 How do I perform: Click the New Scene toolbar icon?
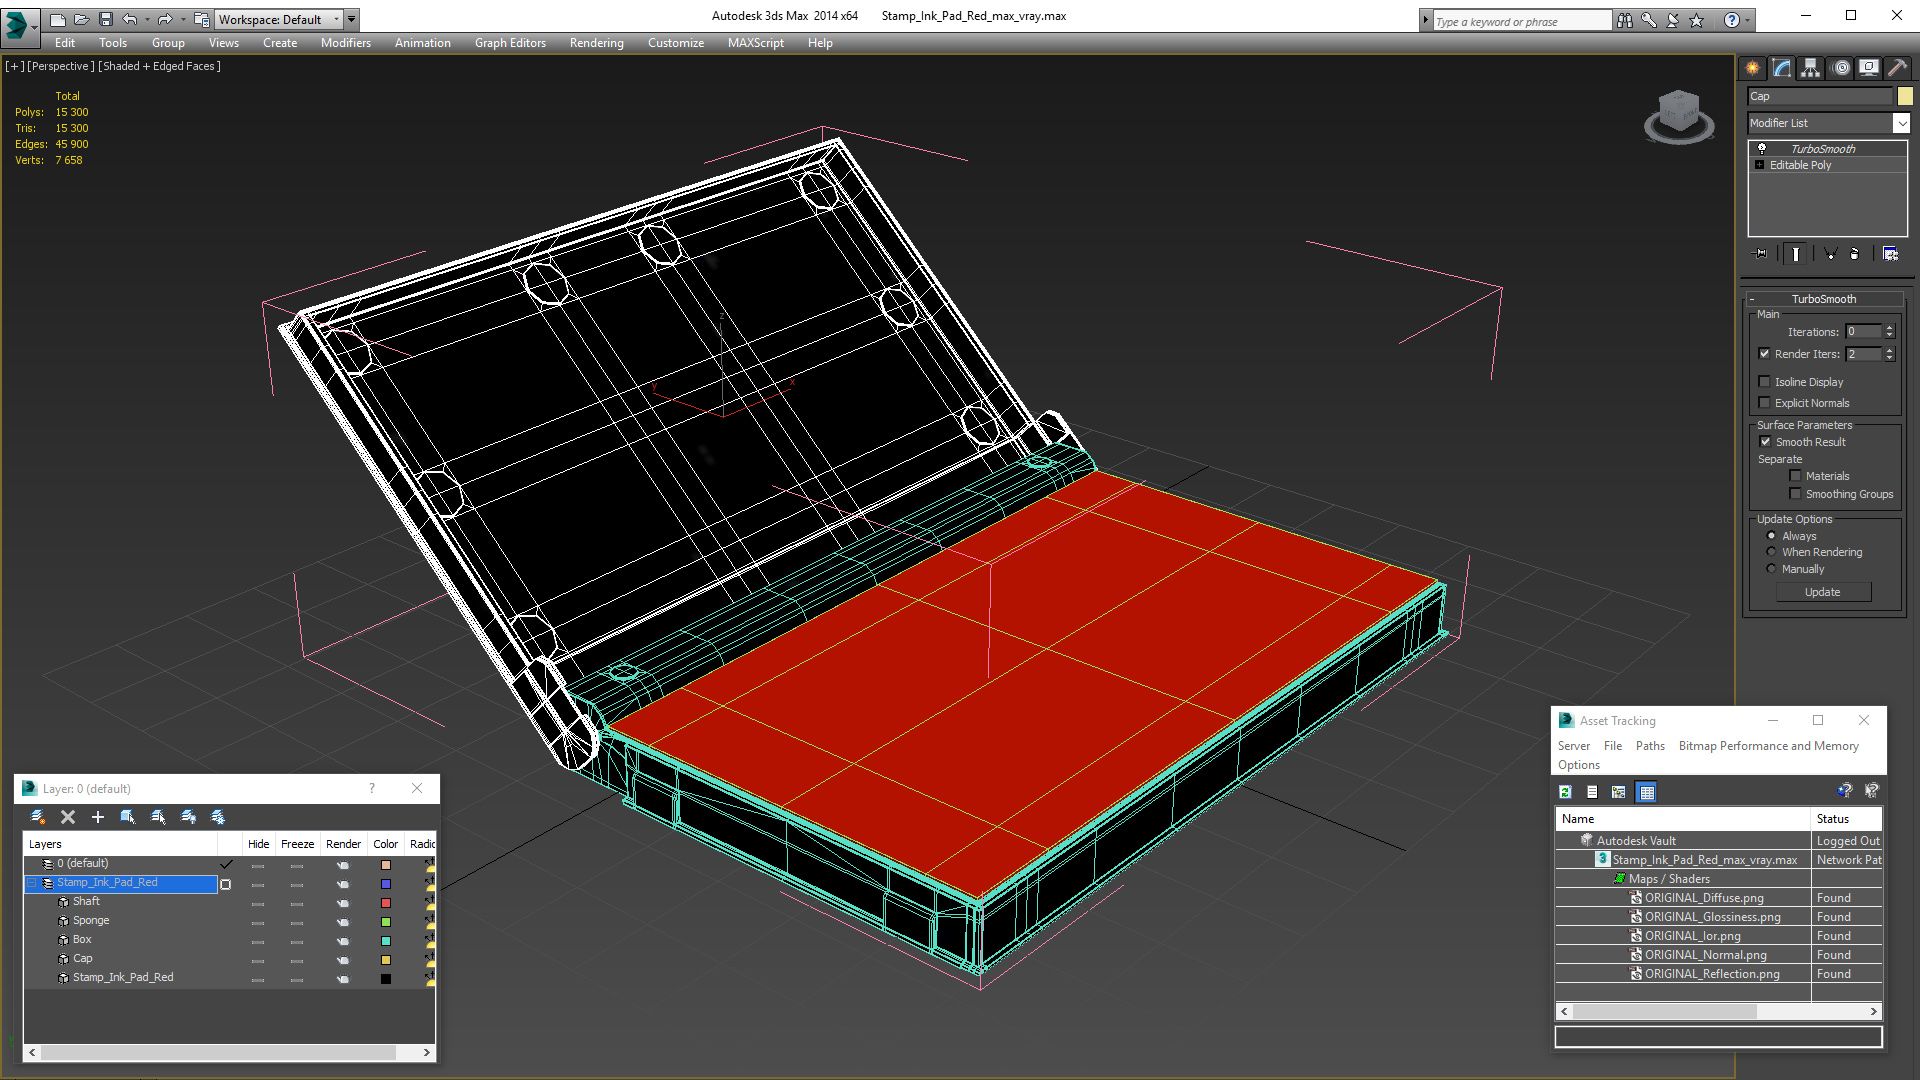point(58,19)
